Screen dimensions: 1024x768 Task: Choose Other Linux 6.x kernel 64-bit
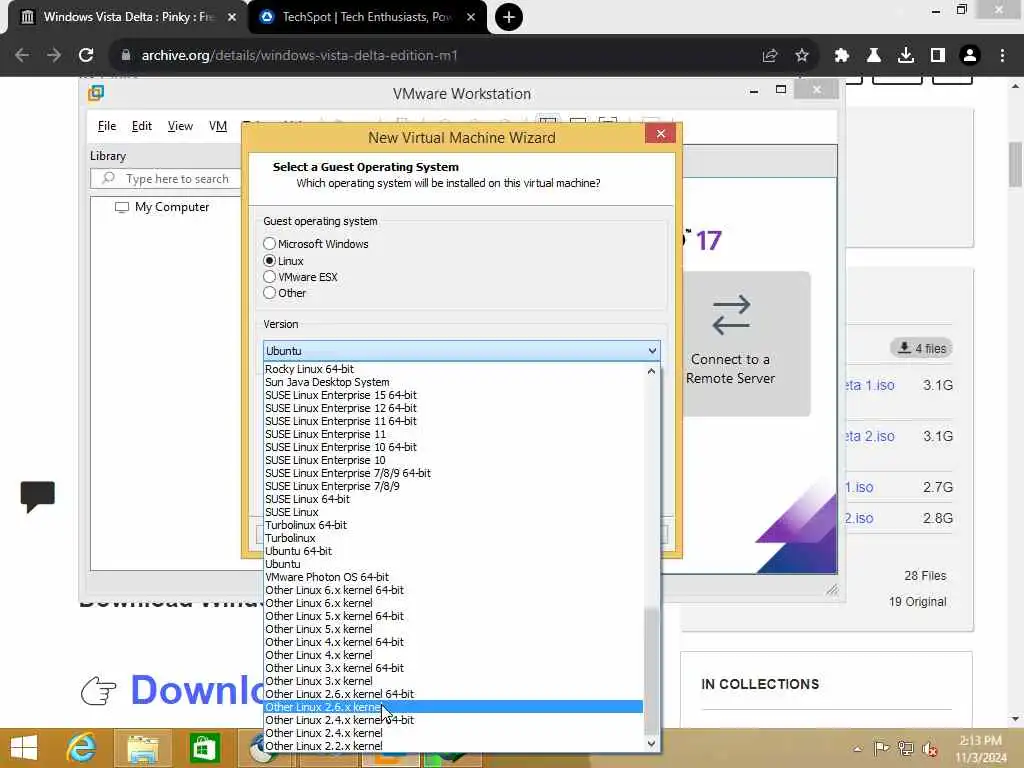pyautogui.click(x=453, y=590)
